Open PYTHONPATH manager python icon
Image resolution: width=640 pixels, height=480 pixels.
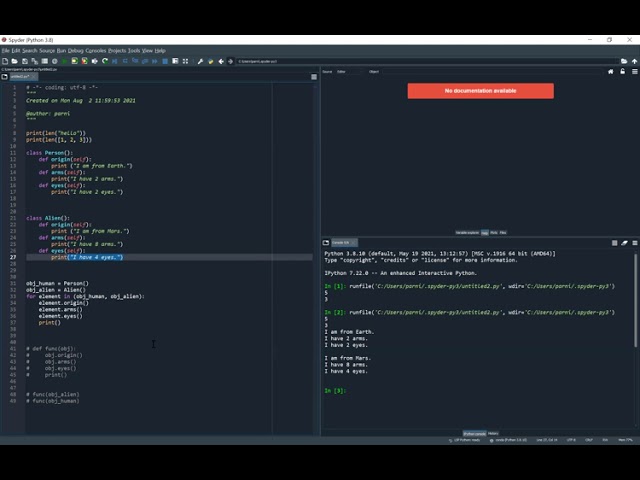point(211,61)
